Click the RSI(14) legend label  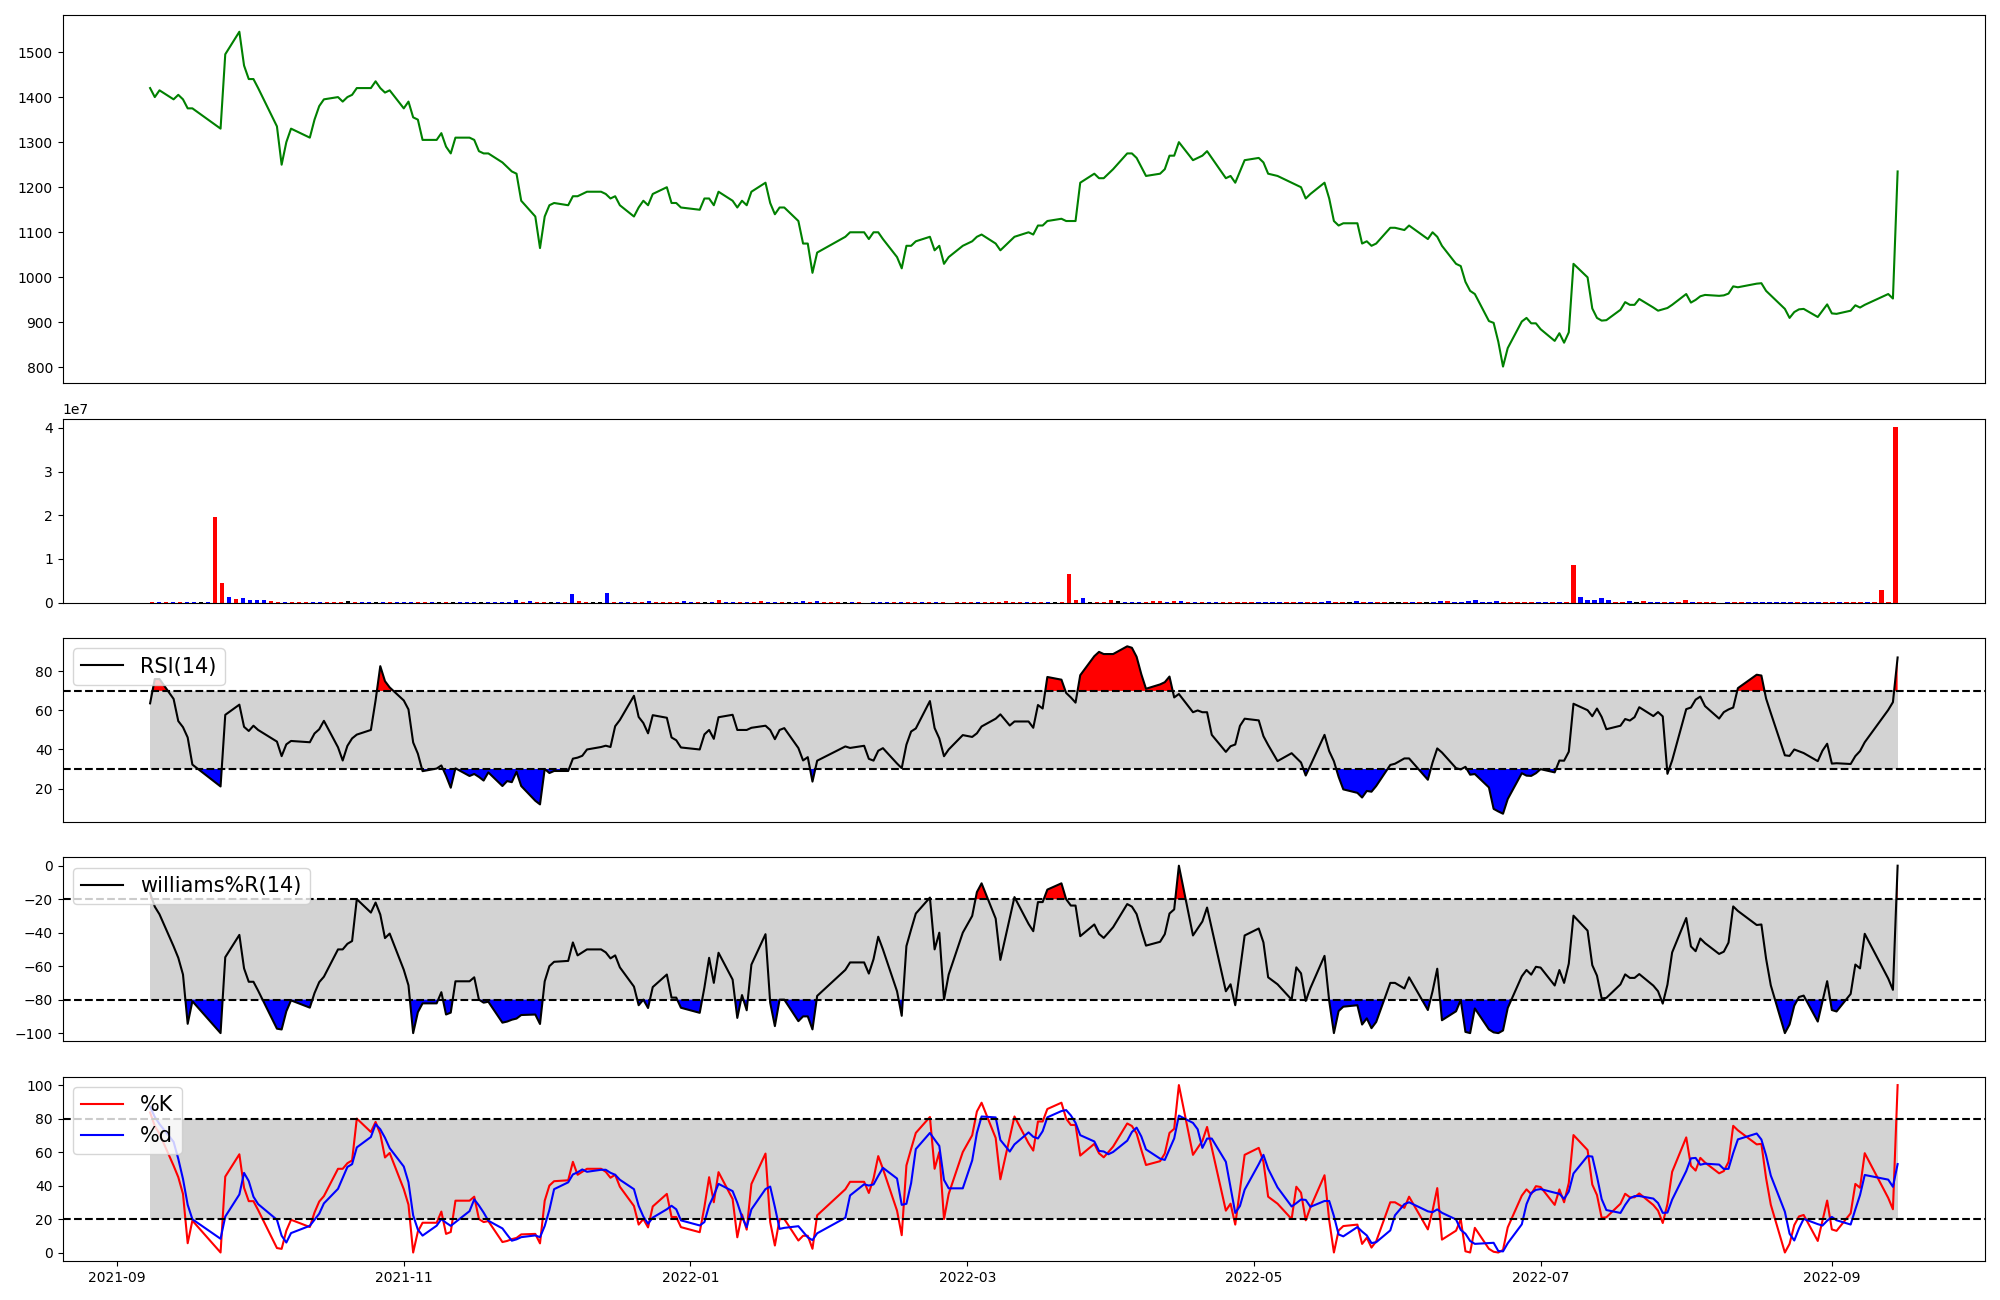(178, 666)
